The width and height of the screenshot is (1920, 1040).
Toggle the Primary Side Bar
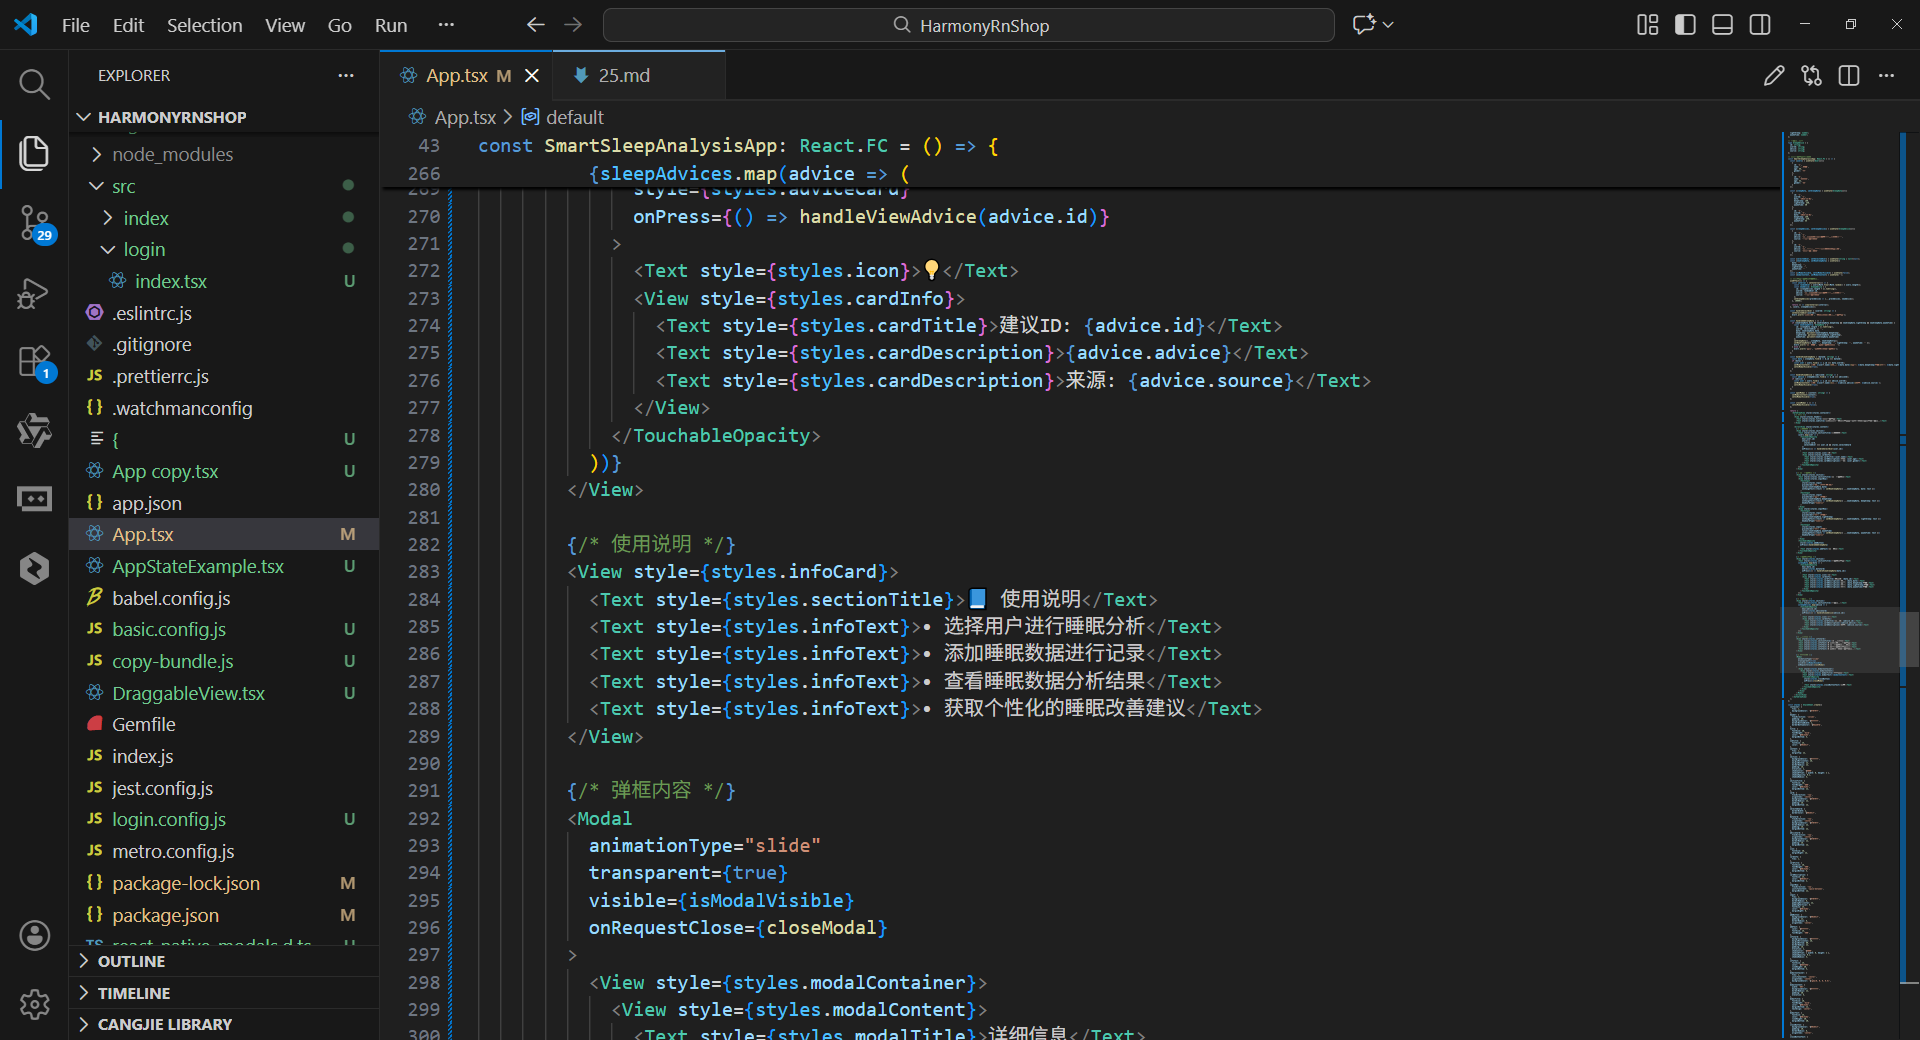pos(1685,25)
